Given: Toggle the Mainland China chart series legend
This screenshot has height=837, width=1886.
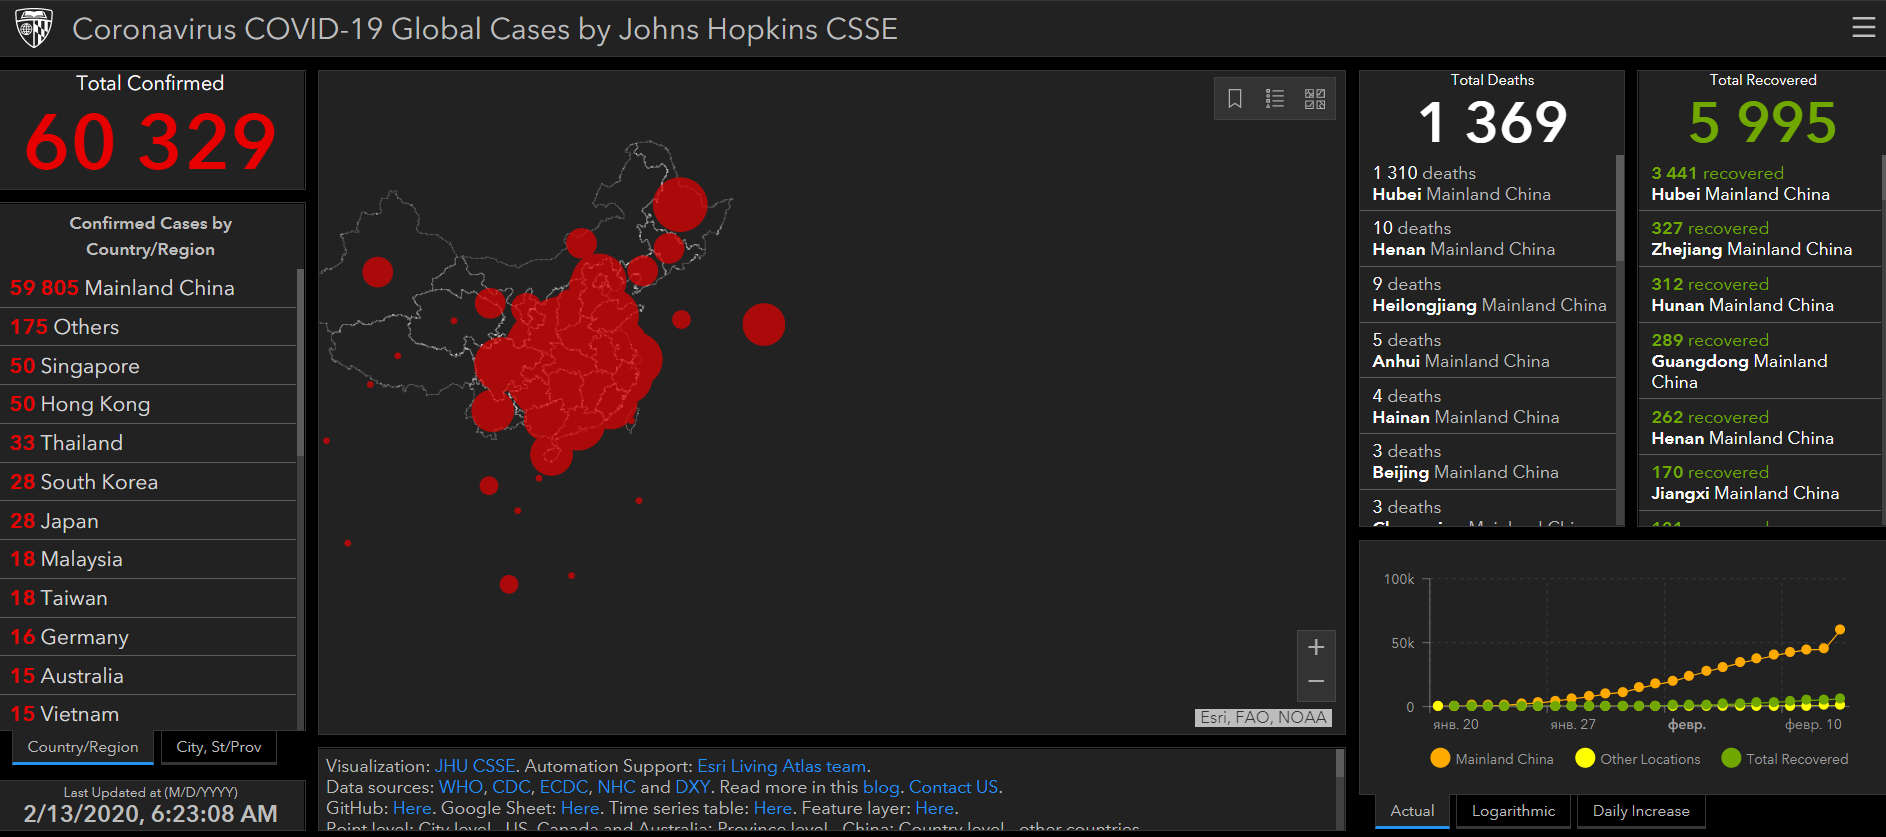Looking at the screenshot, I should point(1492,759).
